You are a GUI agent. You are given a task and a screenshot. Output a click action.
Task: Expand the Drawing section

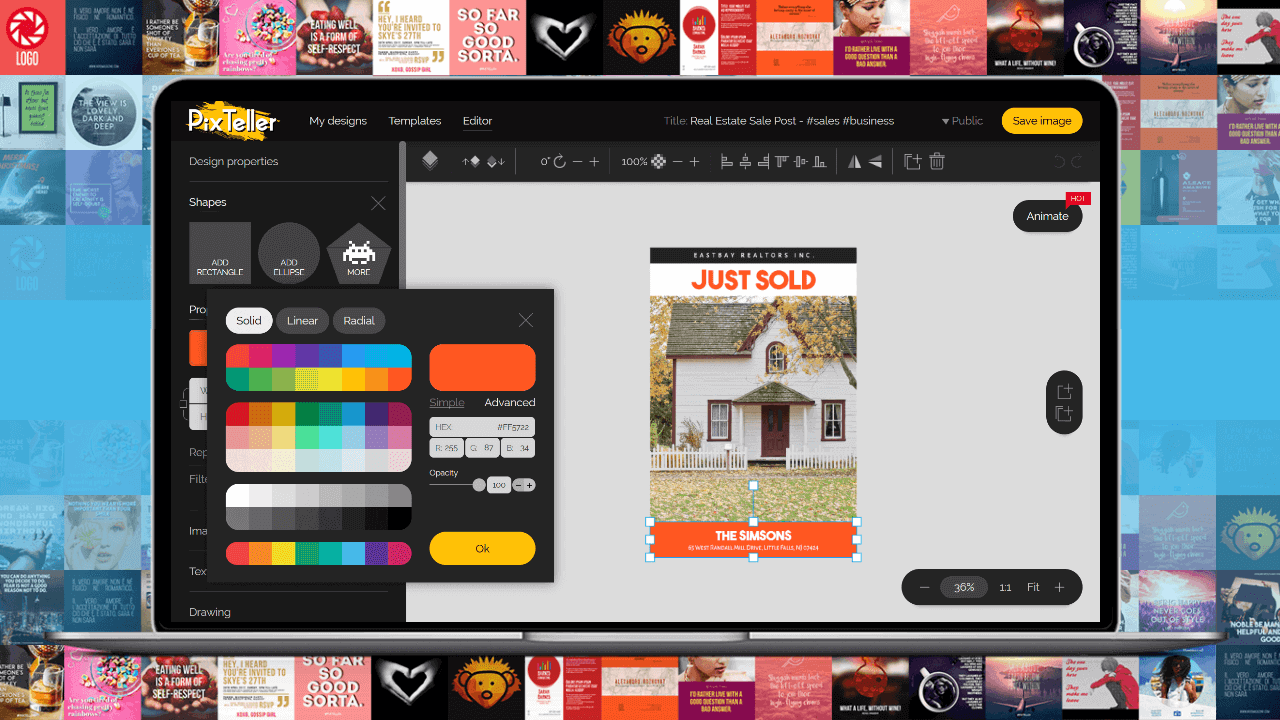pos(210,612)
